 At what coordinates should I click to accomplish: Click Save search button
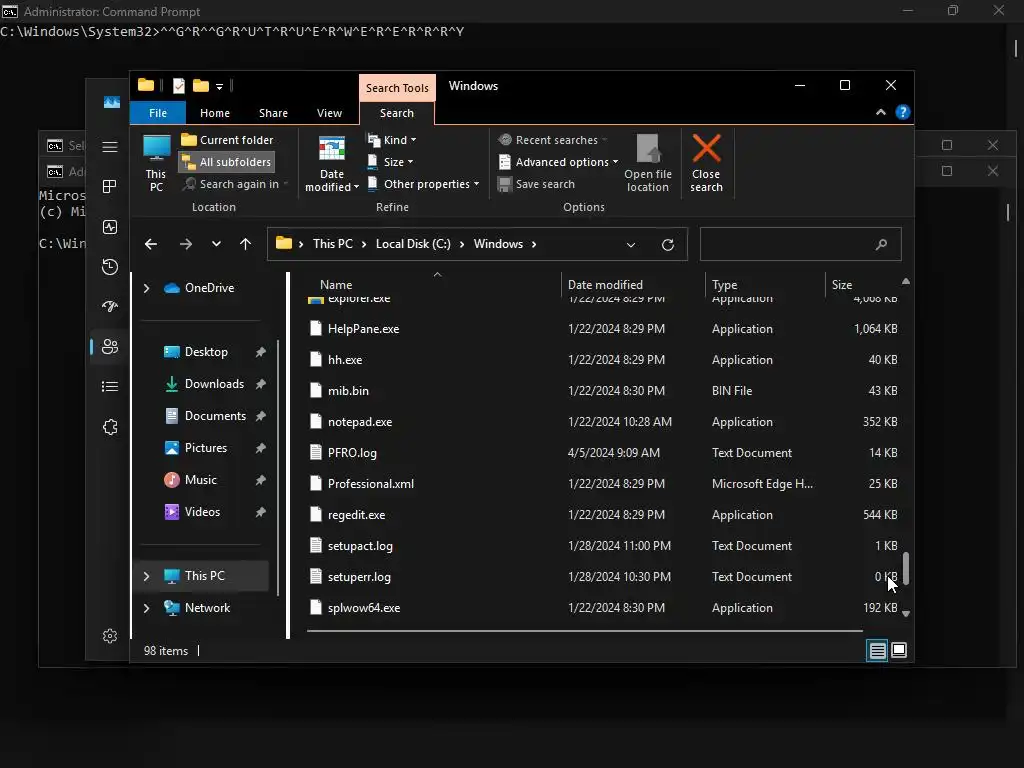tap(537, 184)
